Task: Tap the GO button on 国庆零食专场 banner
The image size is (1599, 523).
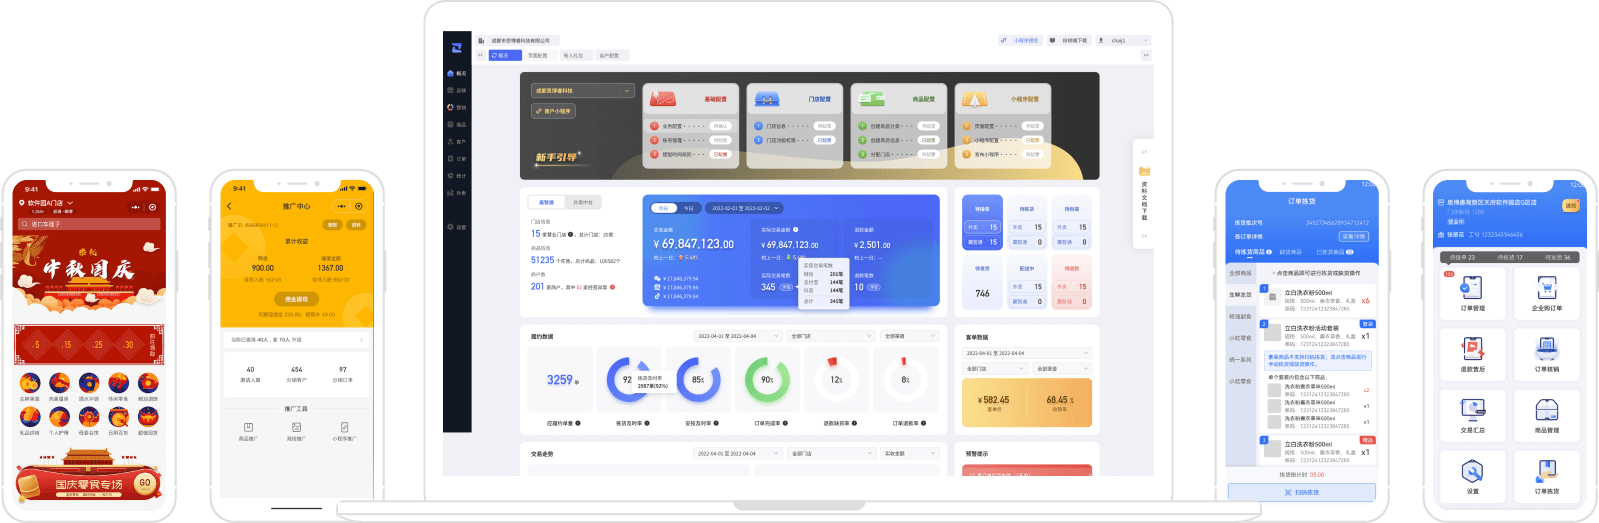Action: tap(145, 484)
